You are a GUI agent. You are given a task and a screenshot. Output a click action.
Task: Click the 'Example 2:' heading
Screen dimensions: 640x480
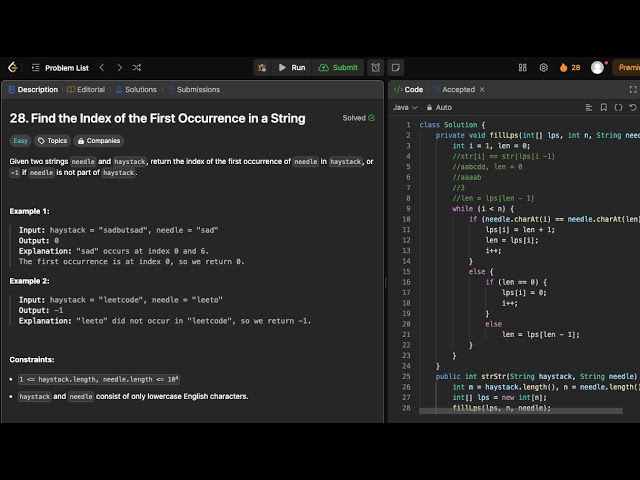click(29, 281)
